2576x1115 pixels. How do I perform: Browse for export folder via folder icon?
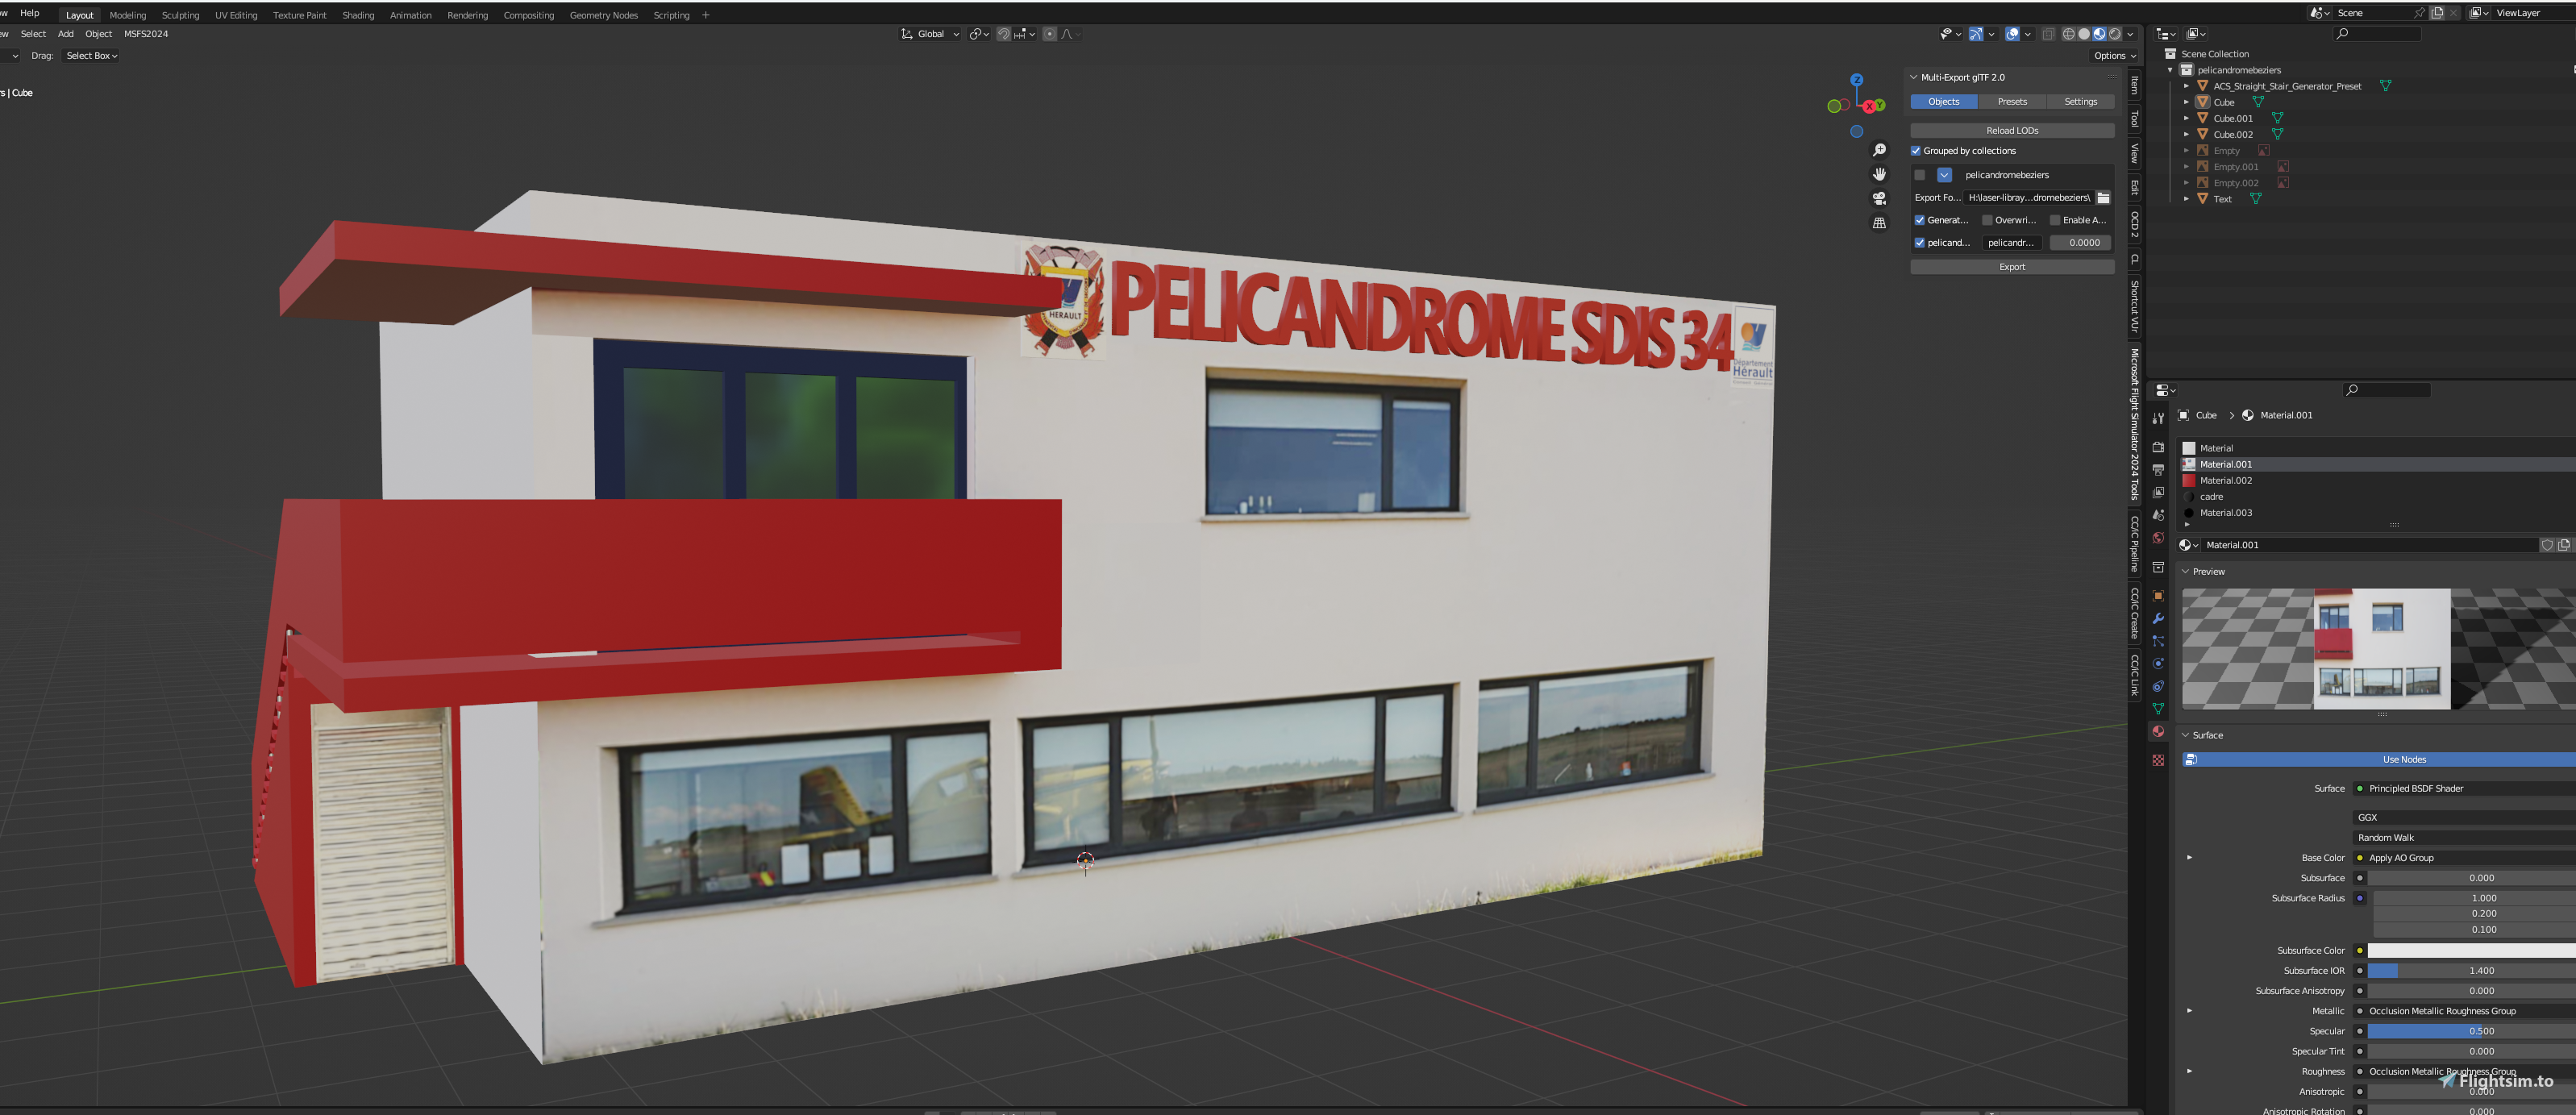click(x=2103, y=198)
